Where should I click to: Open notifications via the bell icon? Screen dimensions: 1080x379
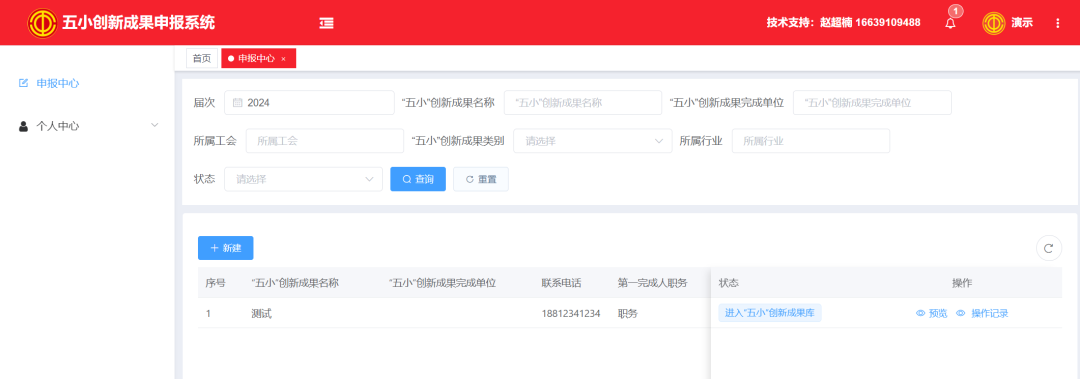pyautogui.click(x=951, y=23)
